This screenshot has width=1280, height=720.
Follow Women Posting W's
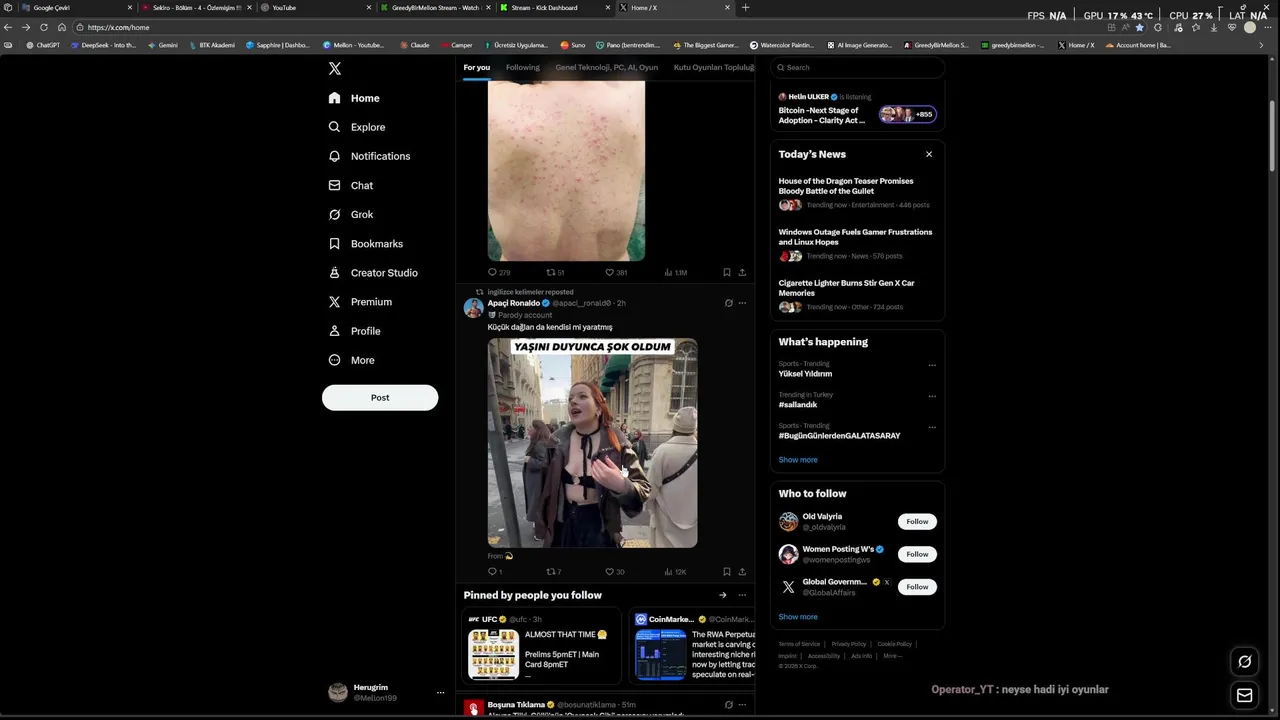click(917, 554)
